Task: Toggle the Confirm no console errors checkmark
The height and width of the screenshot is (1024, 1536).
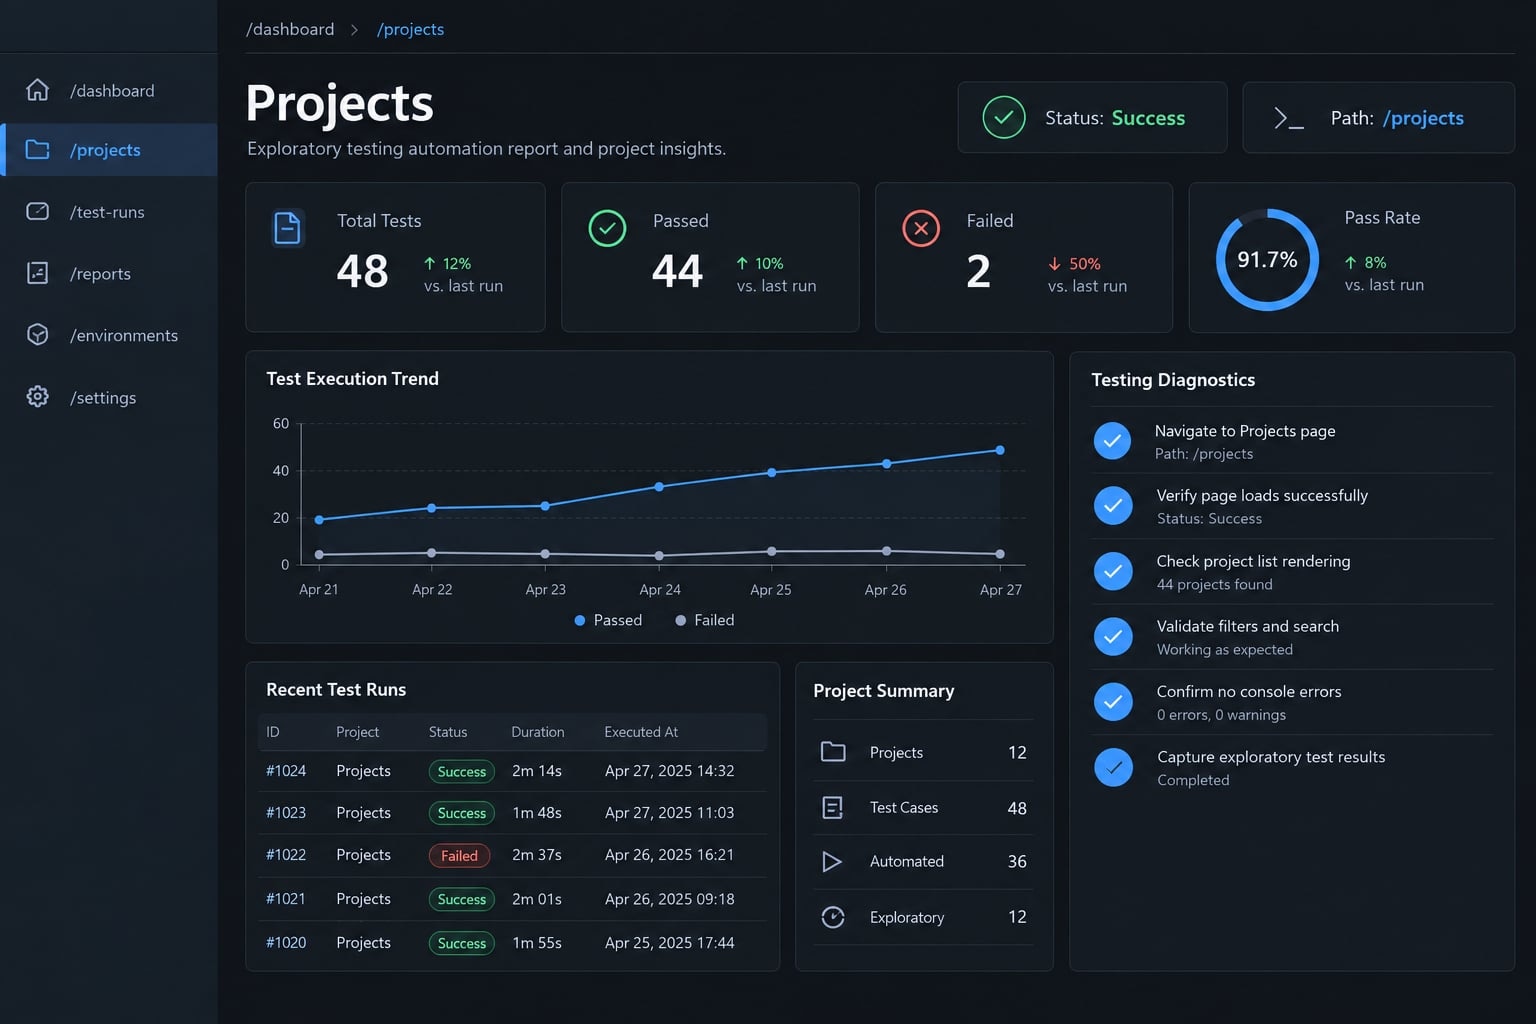Action: click(1112, 702)
